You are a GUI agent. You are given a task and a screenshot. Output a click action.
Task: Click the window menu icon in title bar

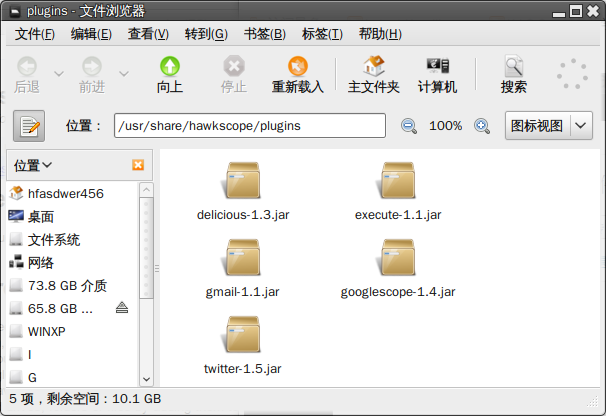(15, 12)
